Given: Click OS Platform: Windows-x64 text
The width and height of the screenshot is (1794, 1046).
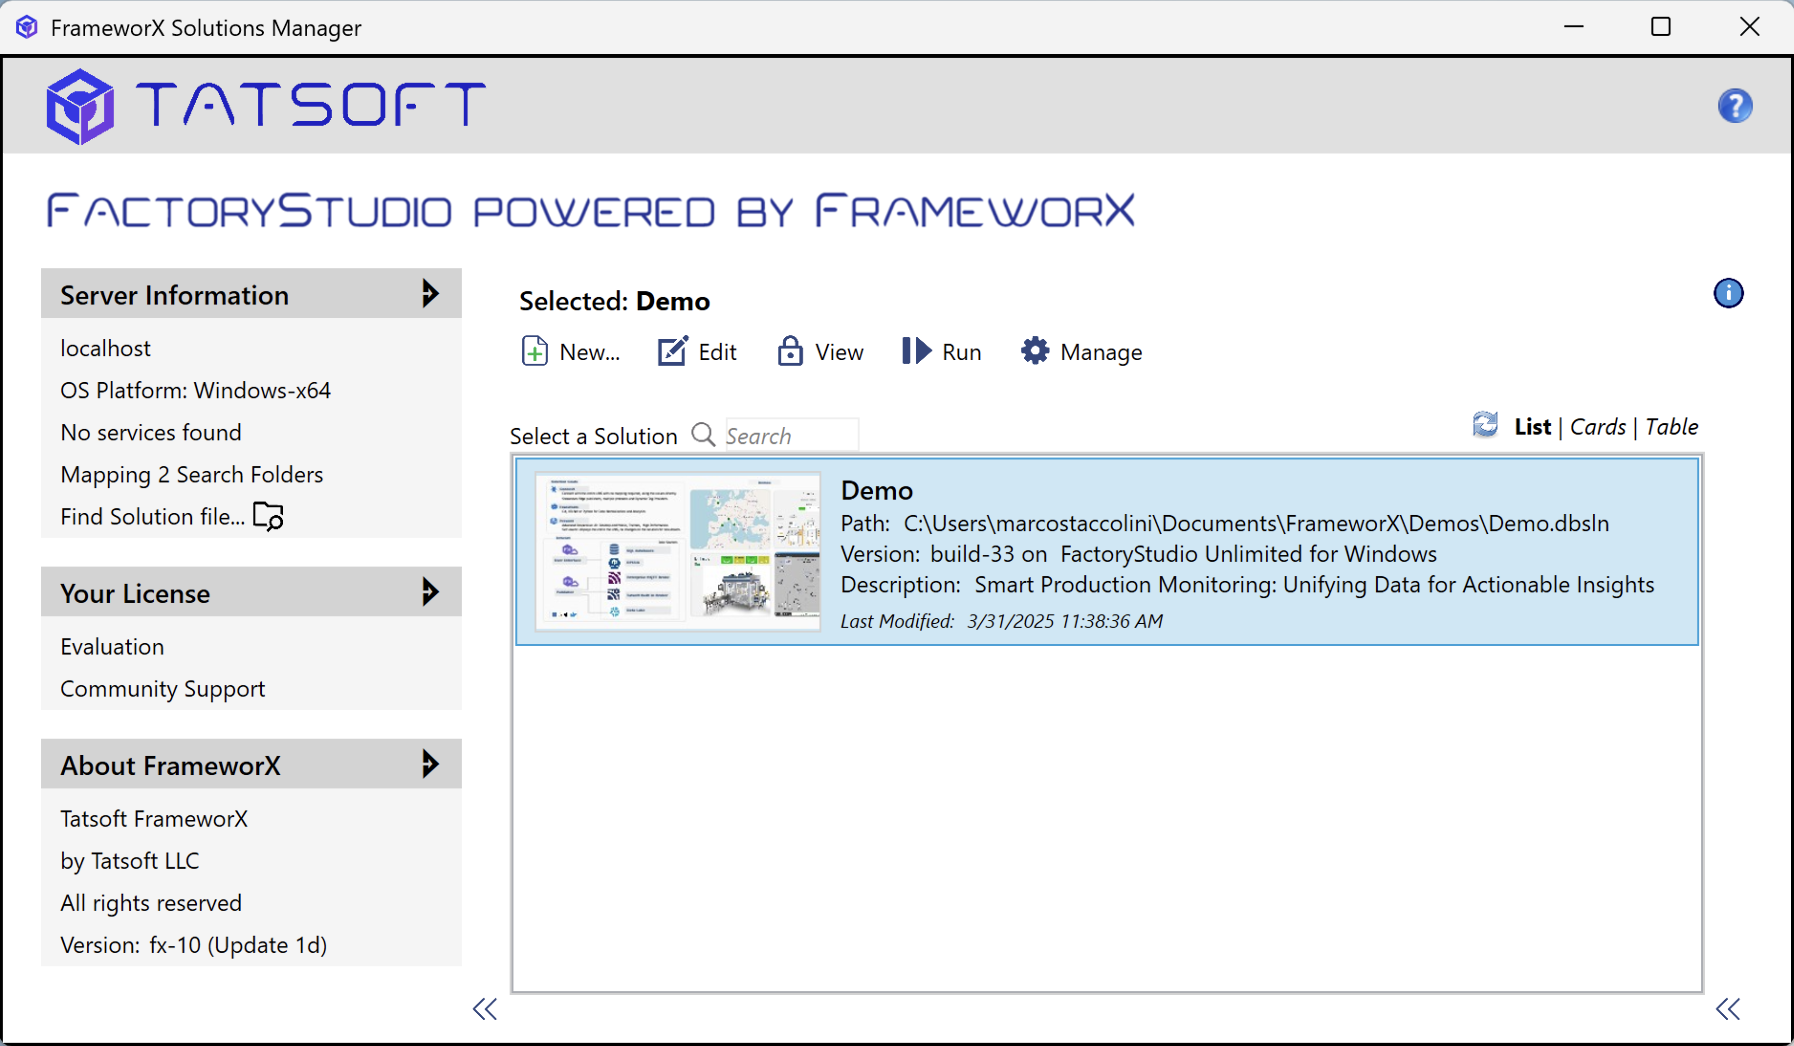Looking at the screenshot, I should (195, 390).
